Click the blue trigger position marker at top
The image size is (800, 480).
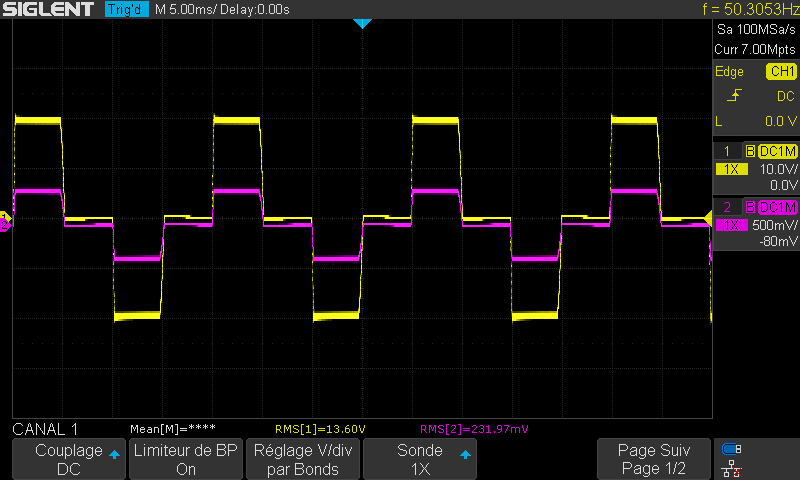pos(362,23)
